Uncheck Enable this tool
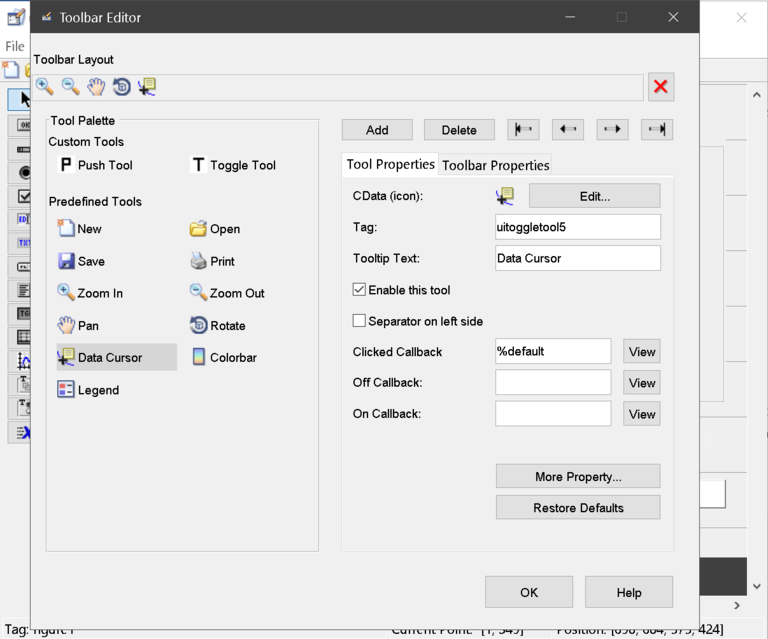Screen dimensions: 768x639 tap(359, 289)
